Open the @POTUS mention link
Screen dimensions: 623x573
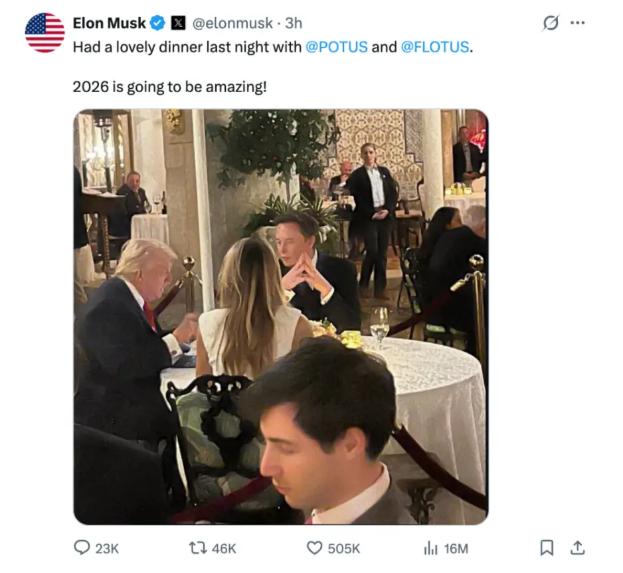pos(337,46)
